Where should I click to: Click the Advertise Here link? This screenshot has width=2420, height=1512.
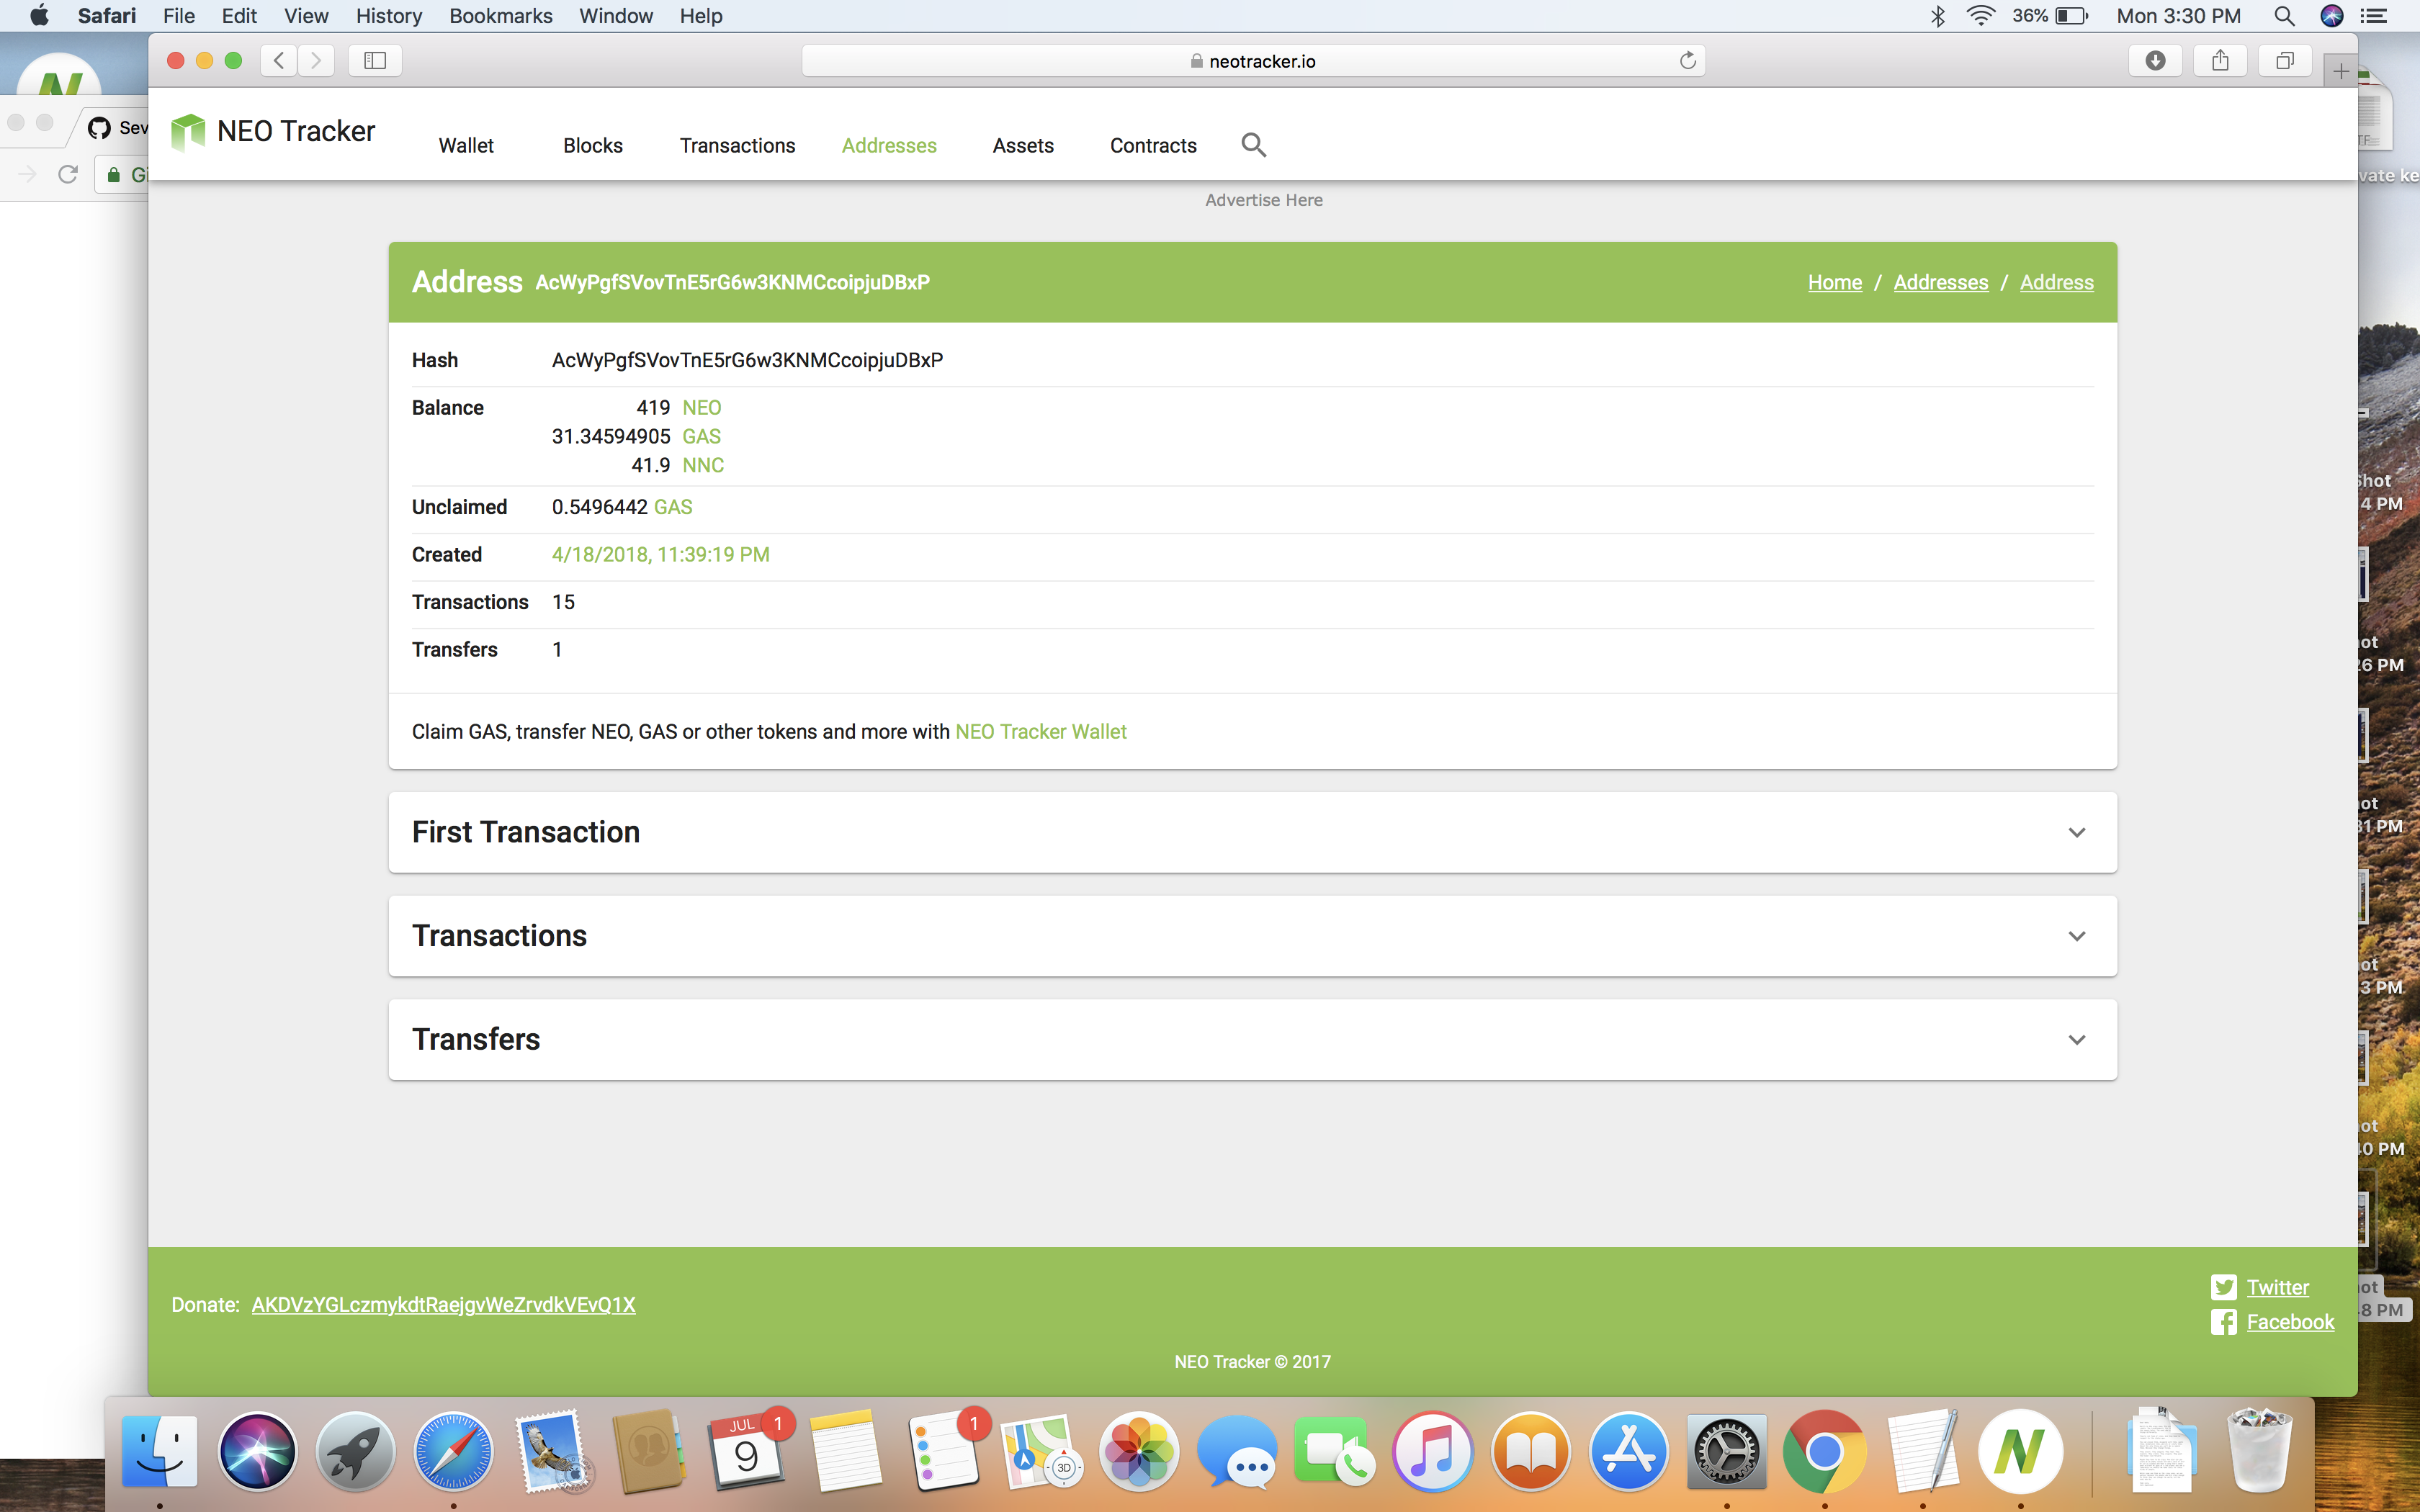coord(1264,200)
